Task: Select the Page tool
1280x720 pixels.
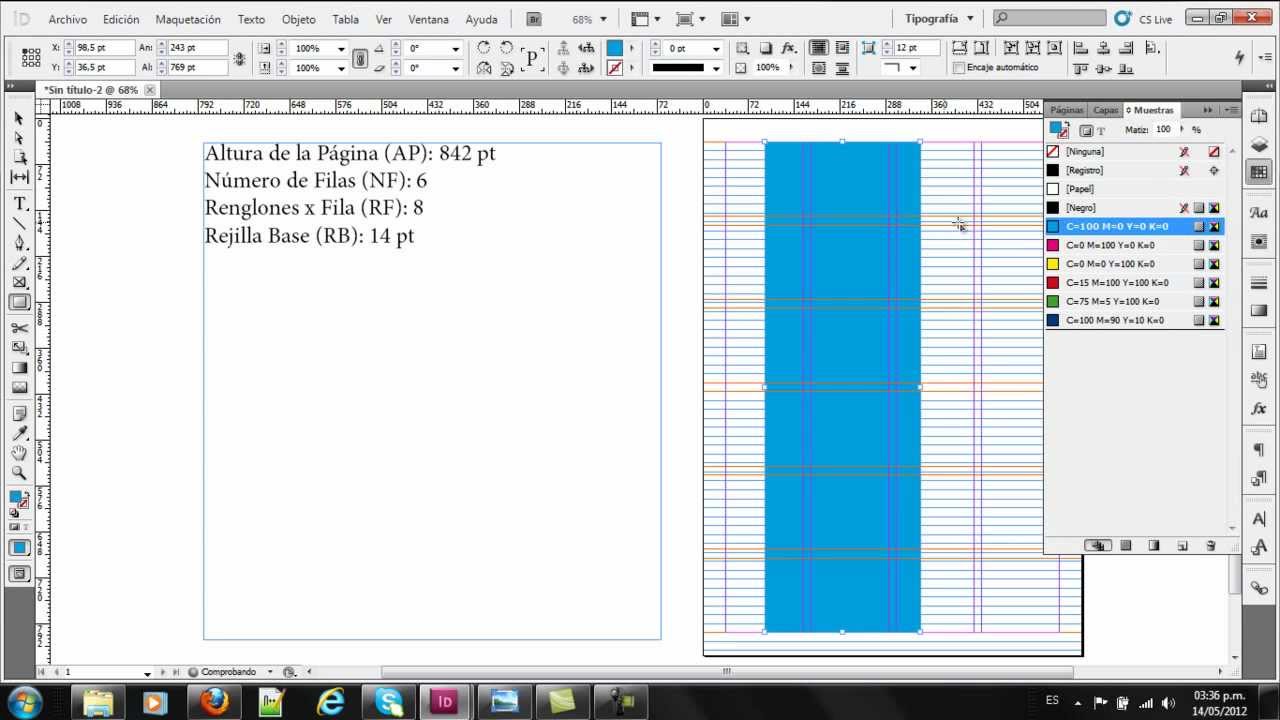Action: (x=19, y=158)
